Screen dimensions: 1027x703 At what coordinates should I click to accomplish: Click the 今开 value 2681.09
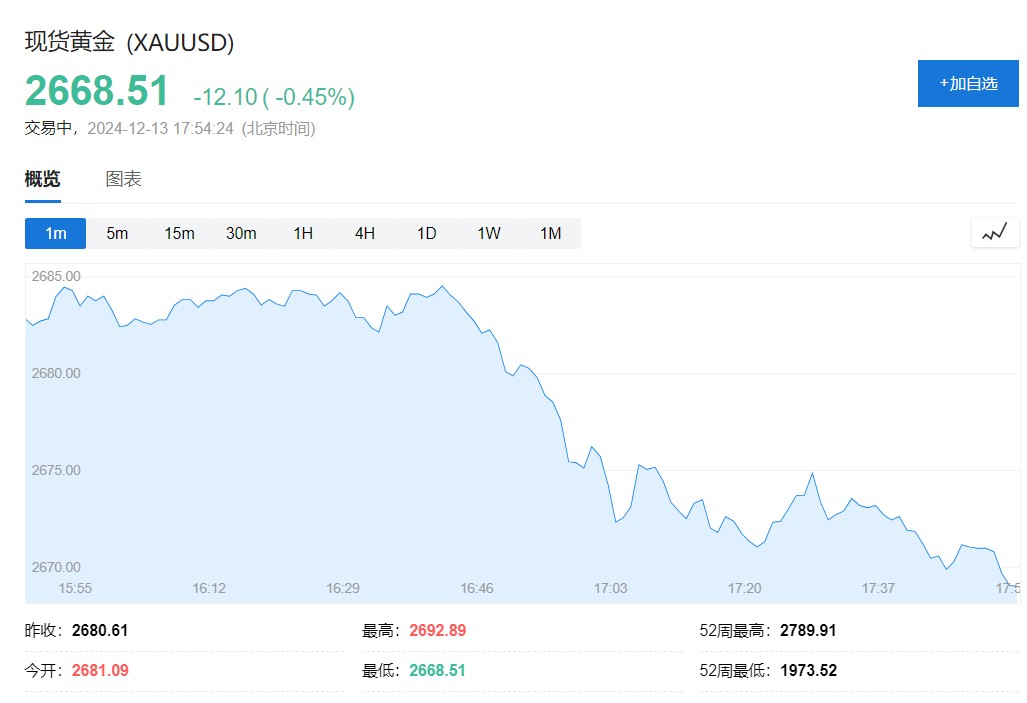tap(100, 670)
